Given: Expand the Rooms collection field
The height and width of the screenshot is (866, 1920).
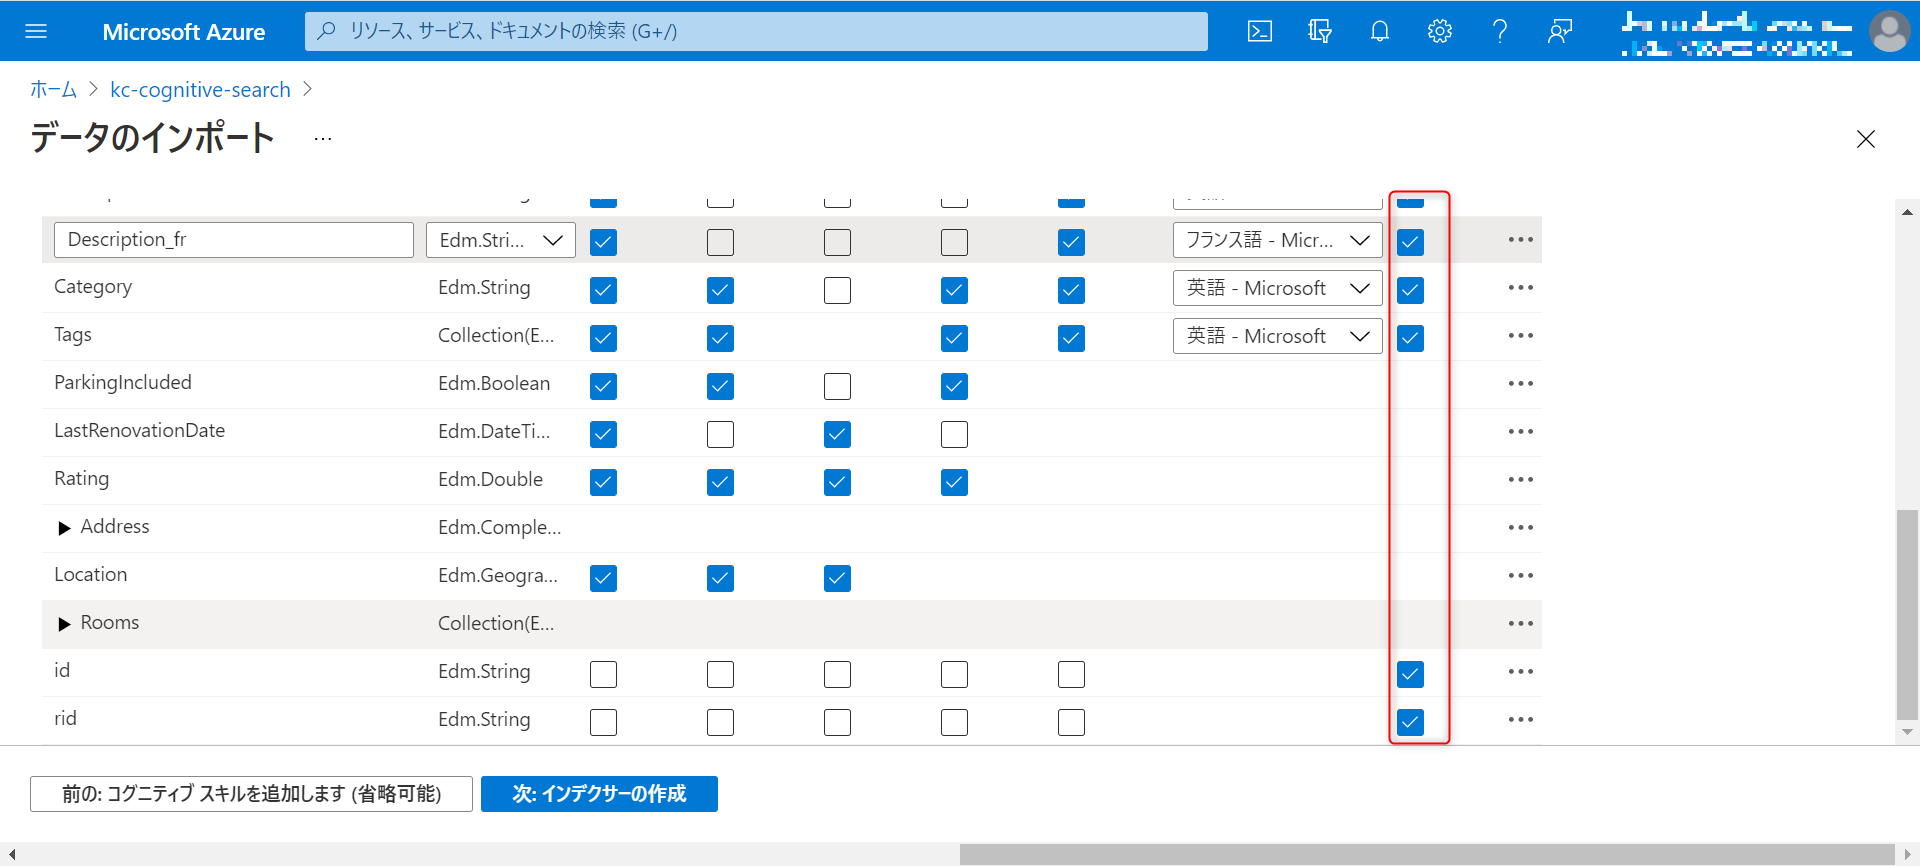Looking at the screenshot, I should point(64,624).
